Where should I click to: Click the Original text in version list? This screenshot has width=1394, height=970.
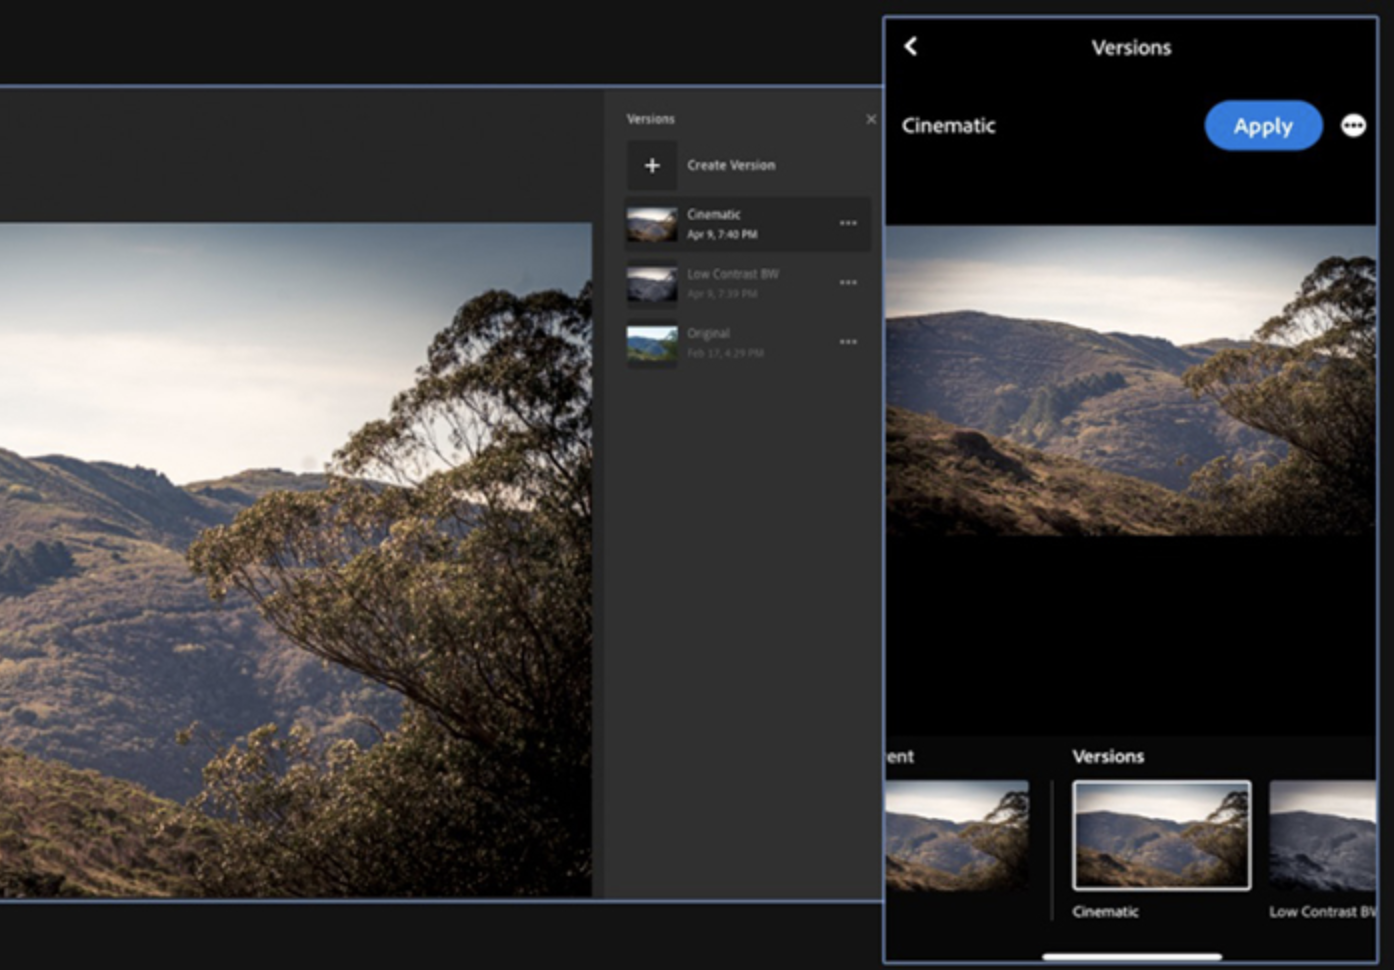click(708, 333)
